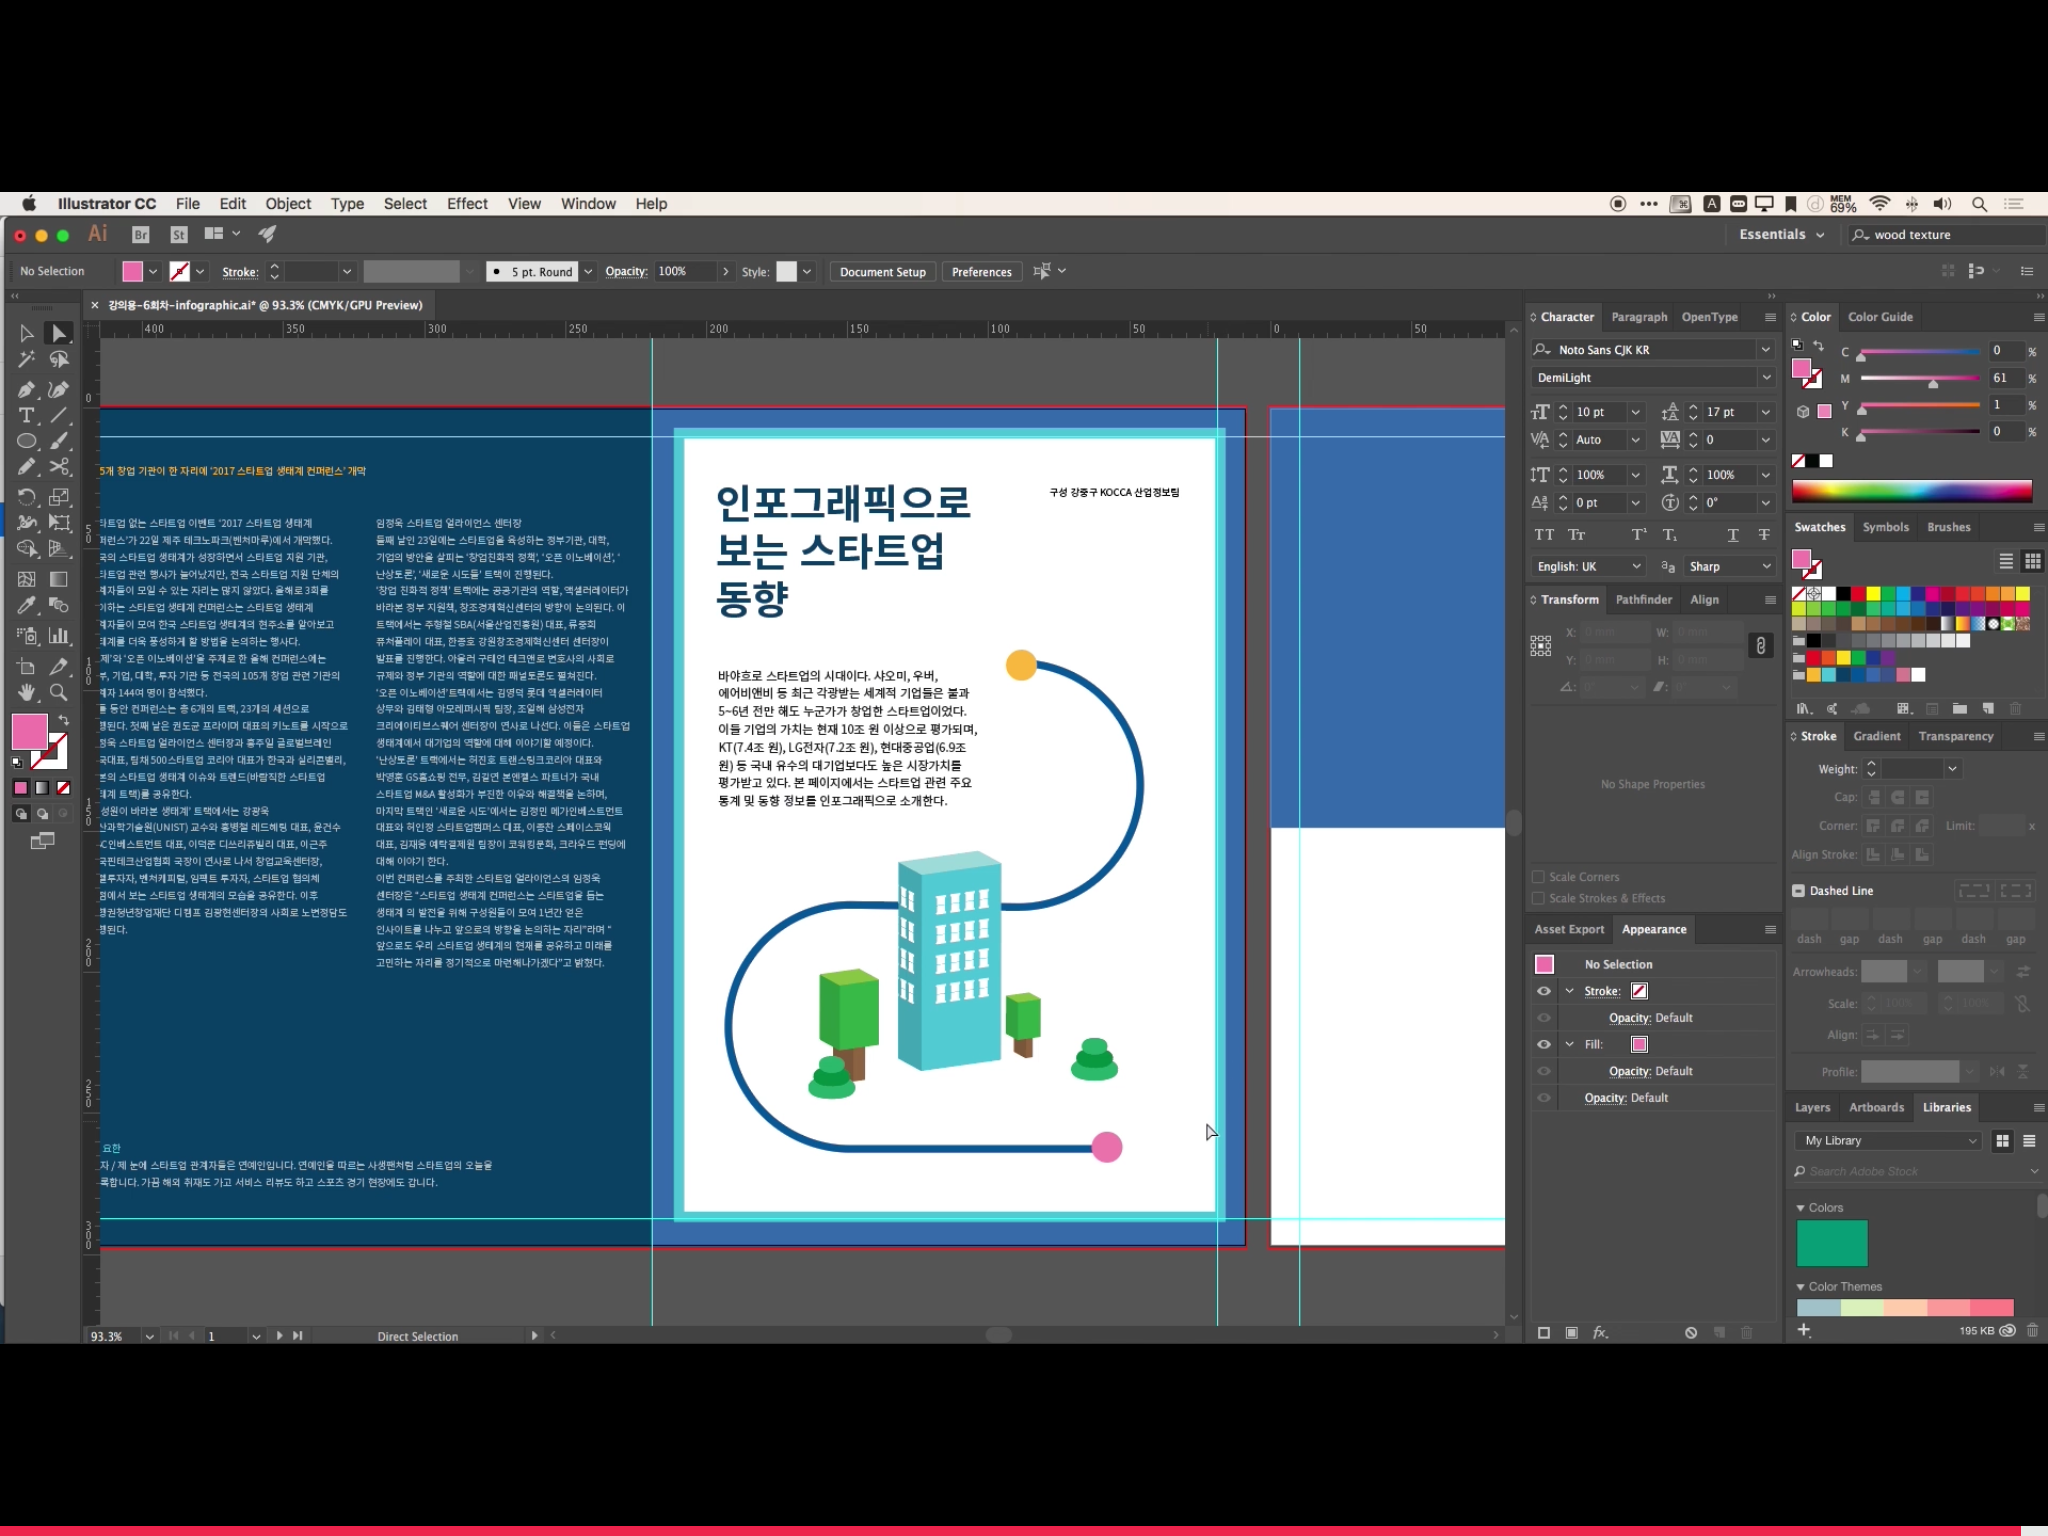Select the Pen tool
This screenshot has width=2048, height=1536.
[27, 389]
